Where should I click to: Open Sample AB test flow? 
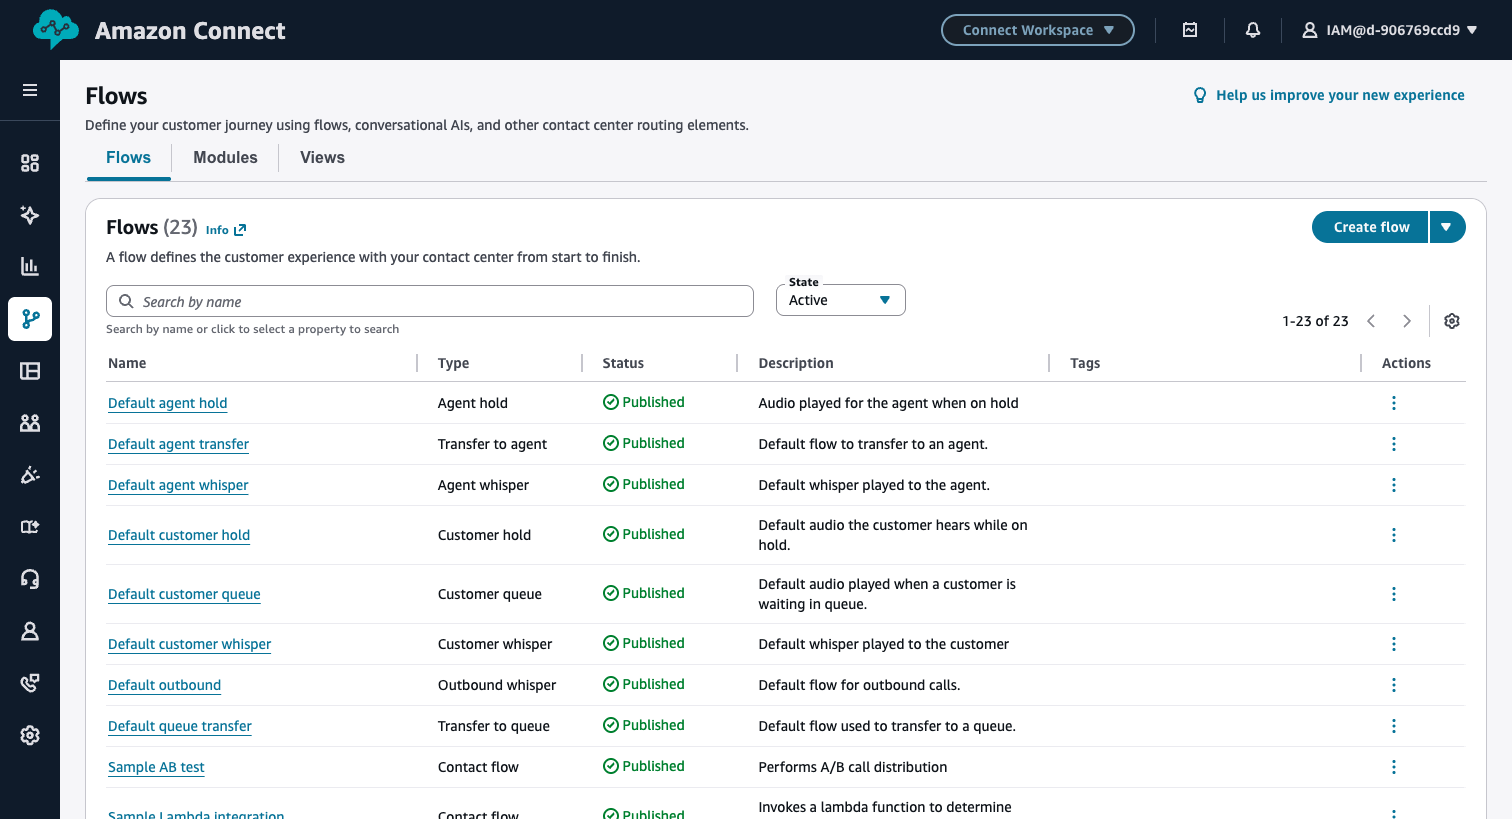(156, 767)
